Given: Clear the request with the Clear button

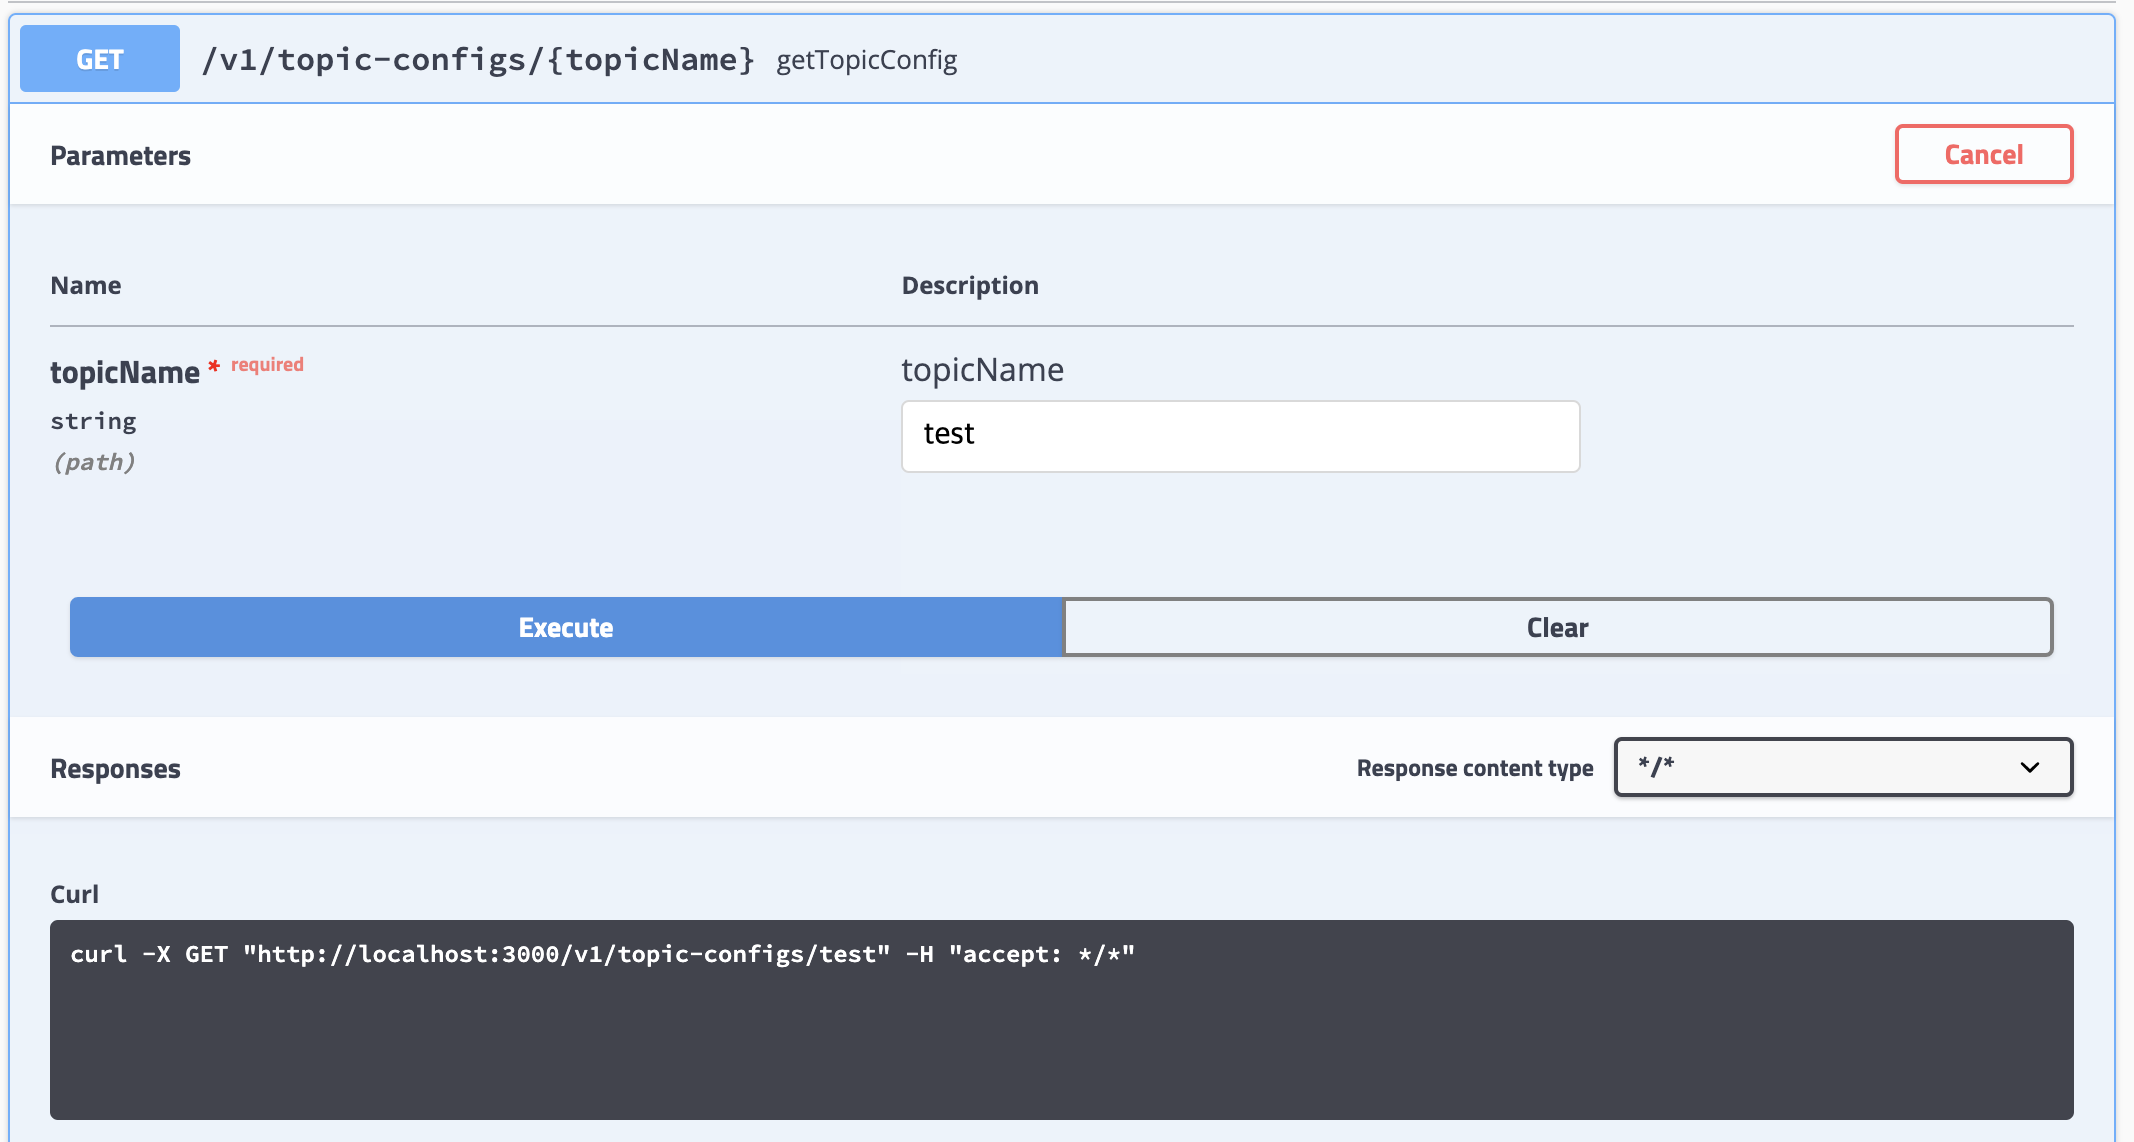Looking at the screenshot, I should (x=1558, y=627).
